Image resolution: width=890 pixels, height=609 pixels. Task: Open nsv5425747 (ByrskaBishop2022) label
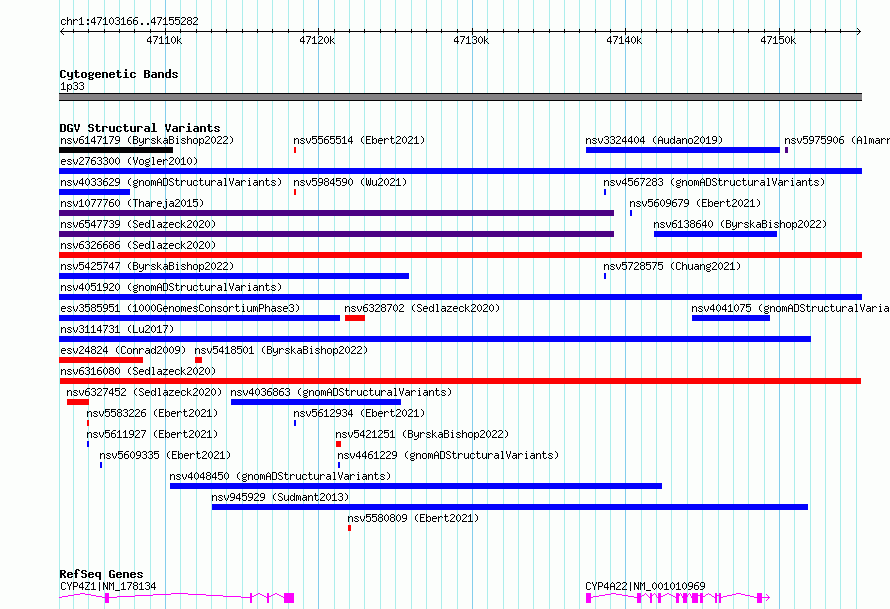pyautogui.click(x=147, y=266)
